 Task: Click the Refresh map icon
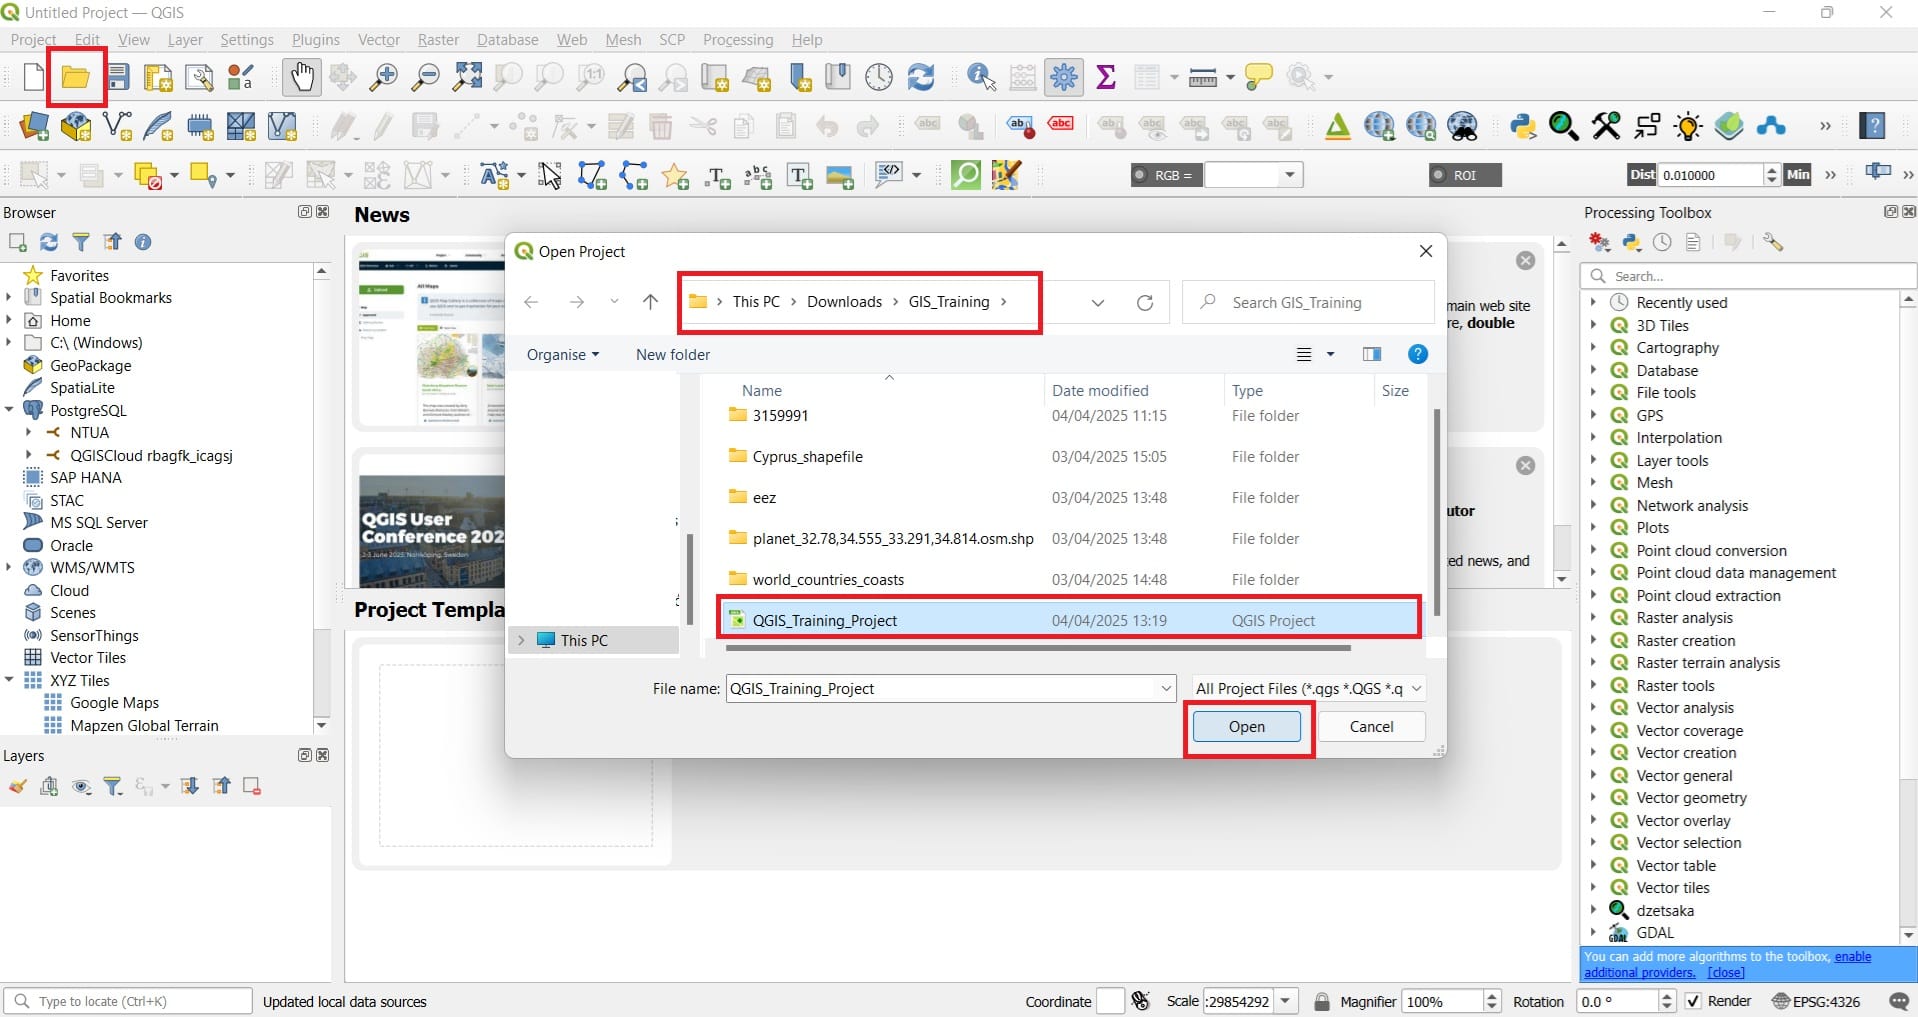tap(920, 77)
